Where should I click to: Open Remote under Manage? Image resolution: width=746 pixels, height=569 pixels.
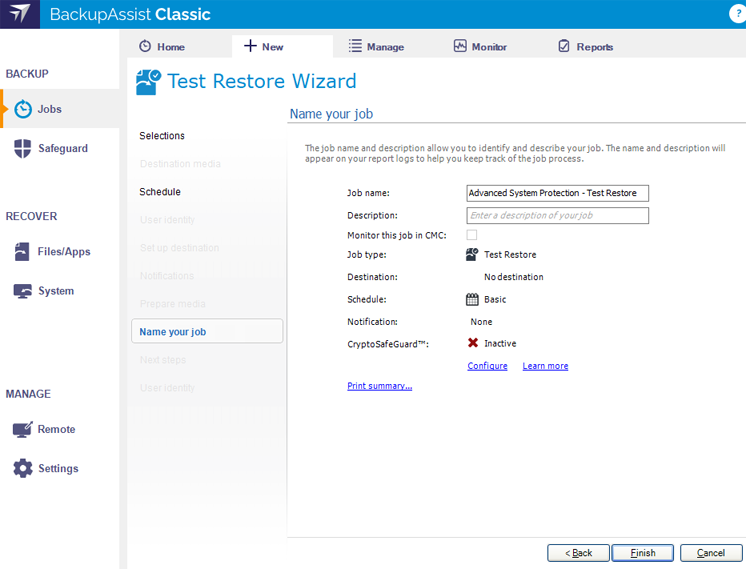pyautogui.click(x=59, y=429)
